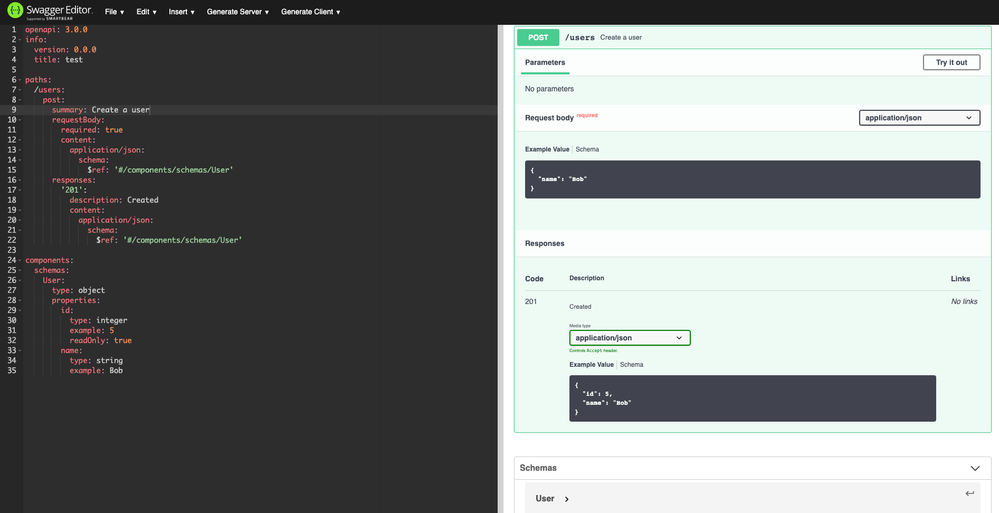Open the Insert menu

[x=181, y=12]
